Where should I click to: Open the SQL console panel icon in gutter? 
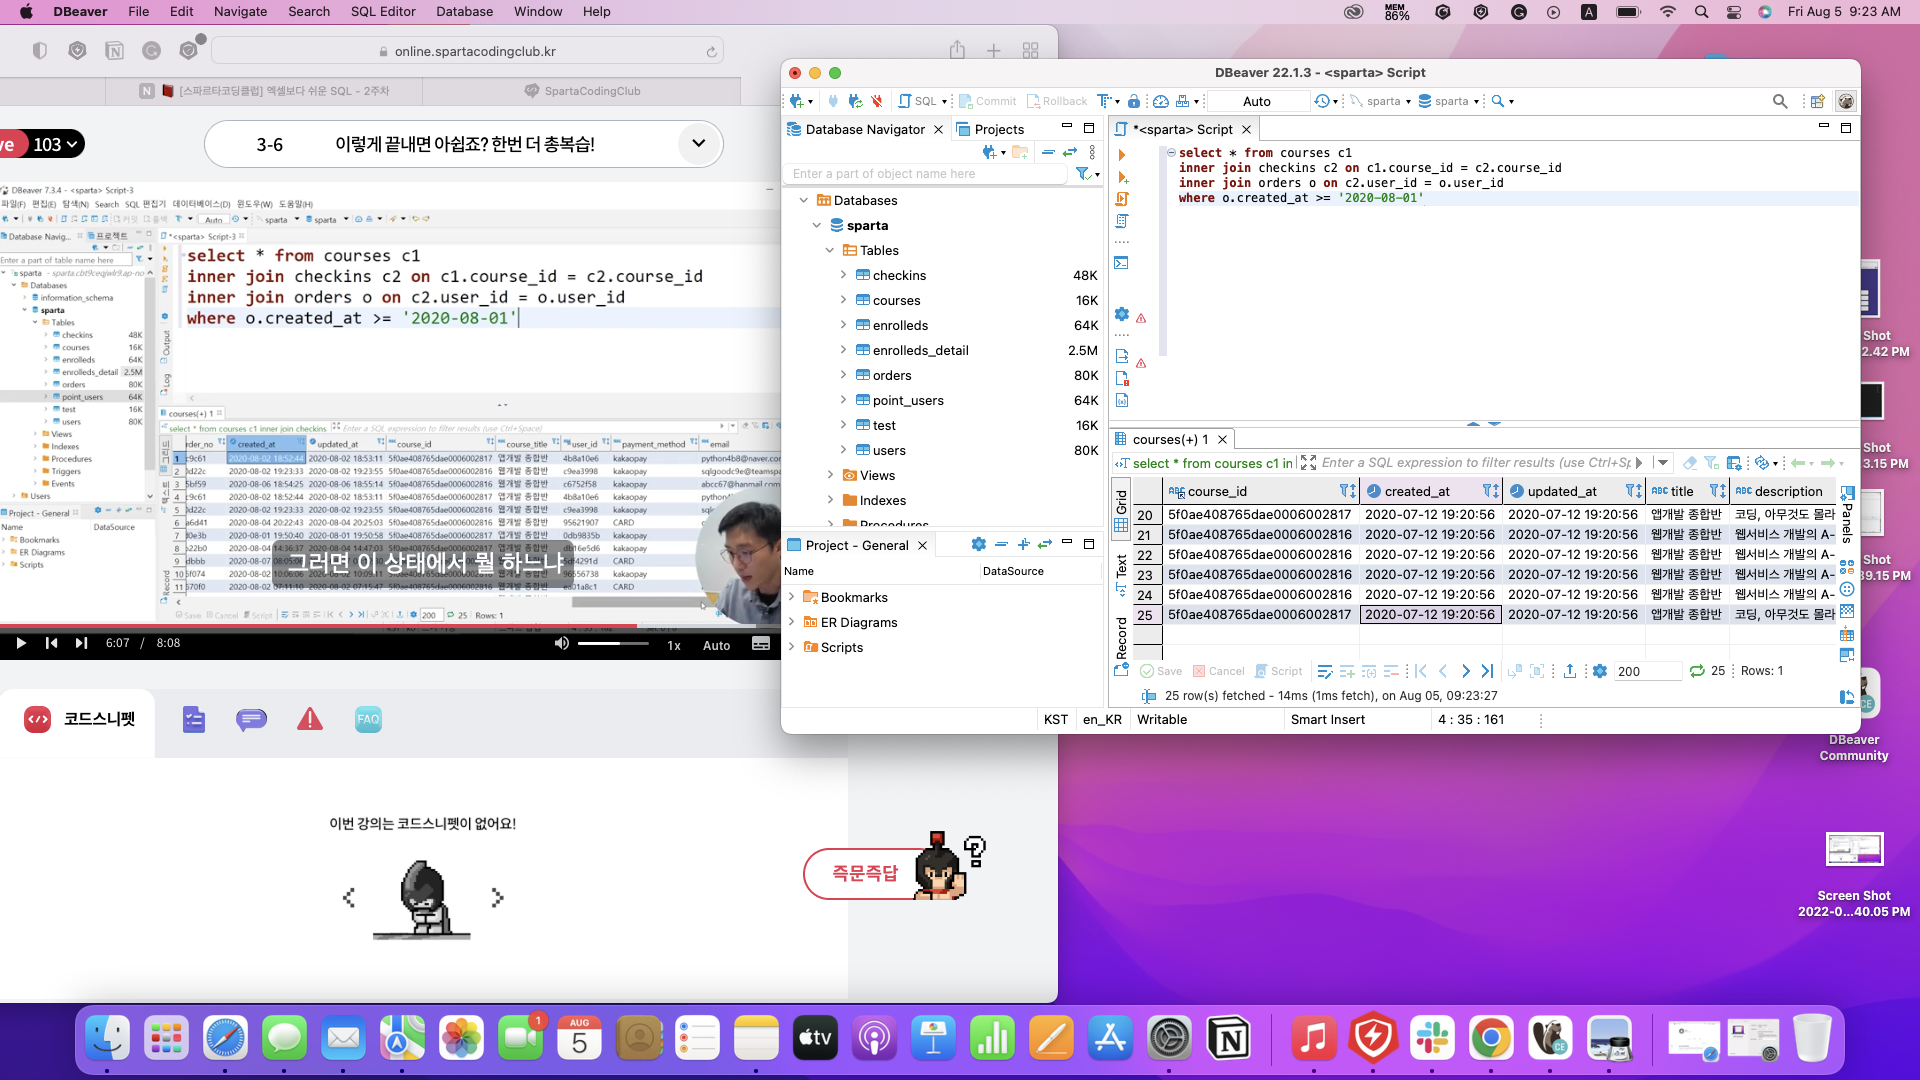pyautogui.click(x=1122, y=263)
